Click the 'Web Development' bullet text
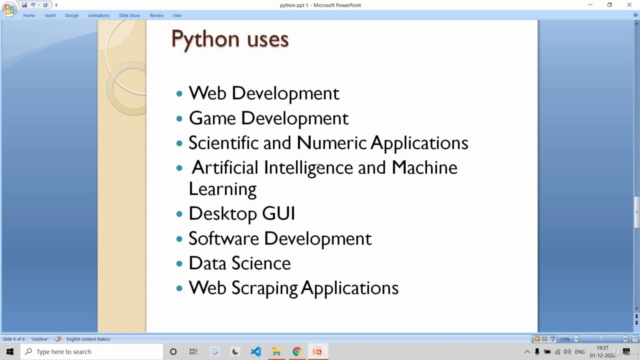The image size is (640, 360). [x=264, y=93]
